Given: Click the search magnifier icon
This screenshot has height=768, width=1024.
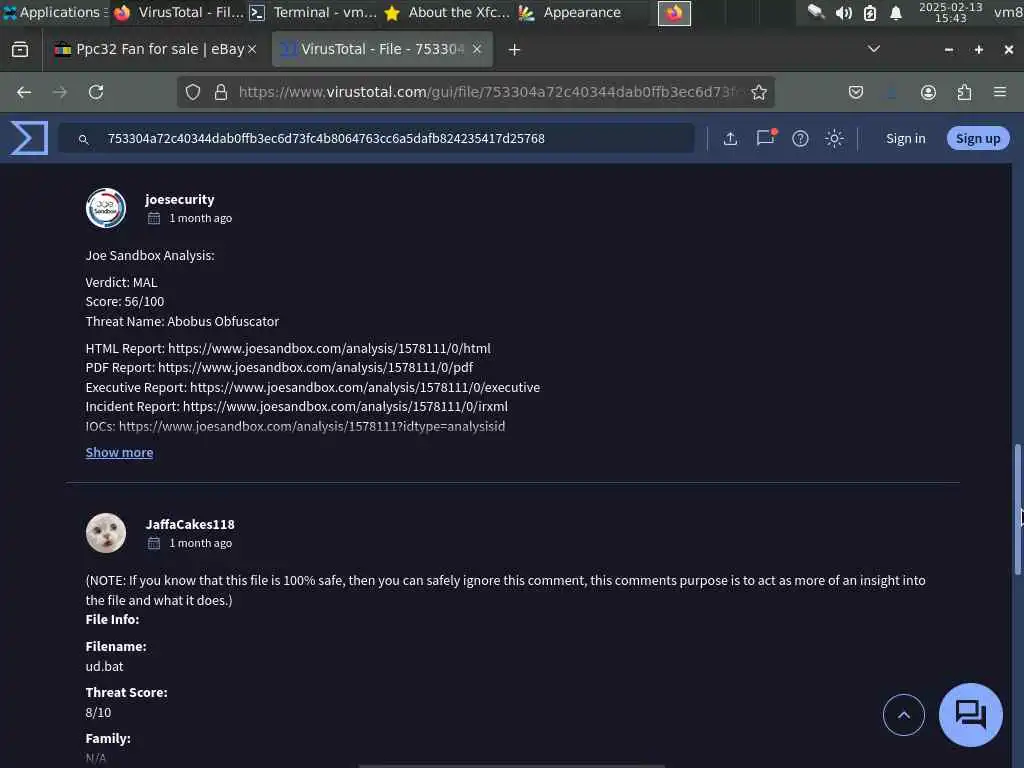Looking at the screenshot, I should [x=84, y=139].
